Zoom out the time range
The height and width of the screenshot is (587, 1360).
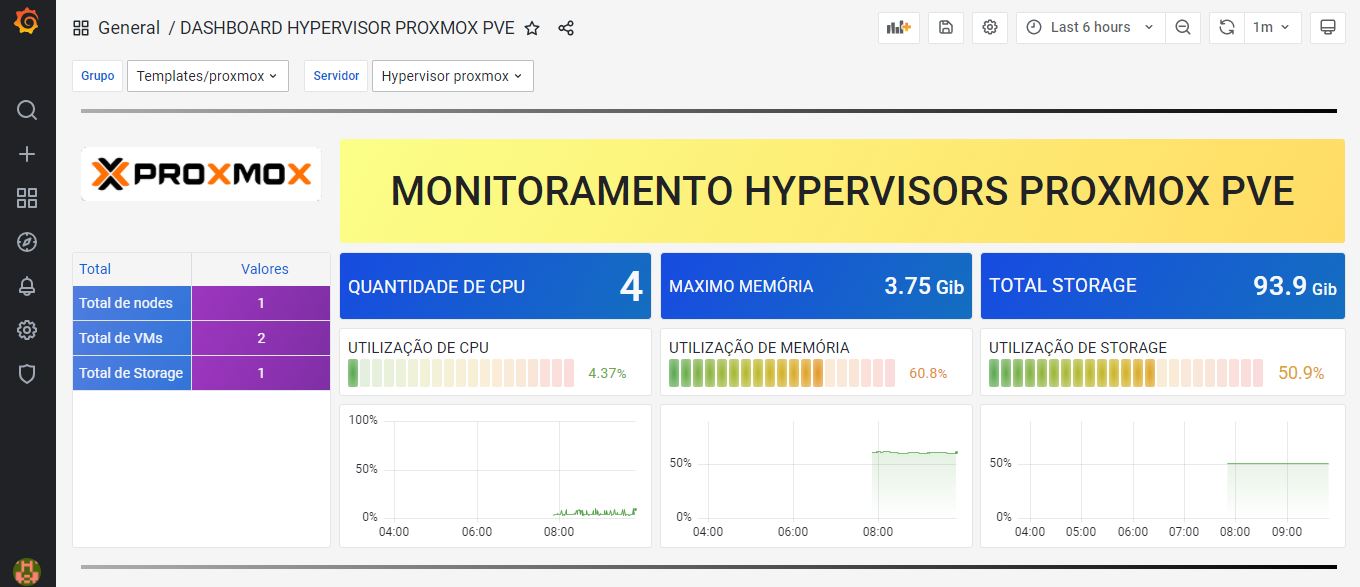point(1183,28)
